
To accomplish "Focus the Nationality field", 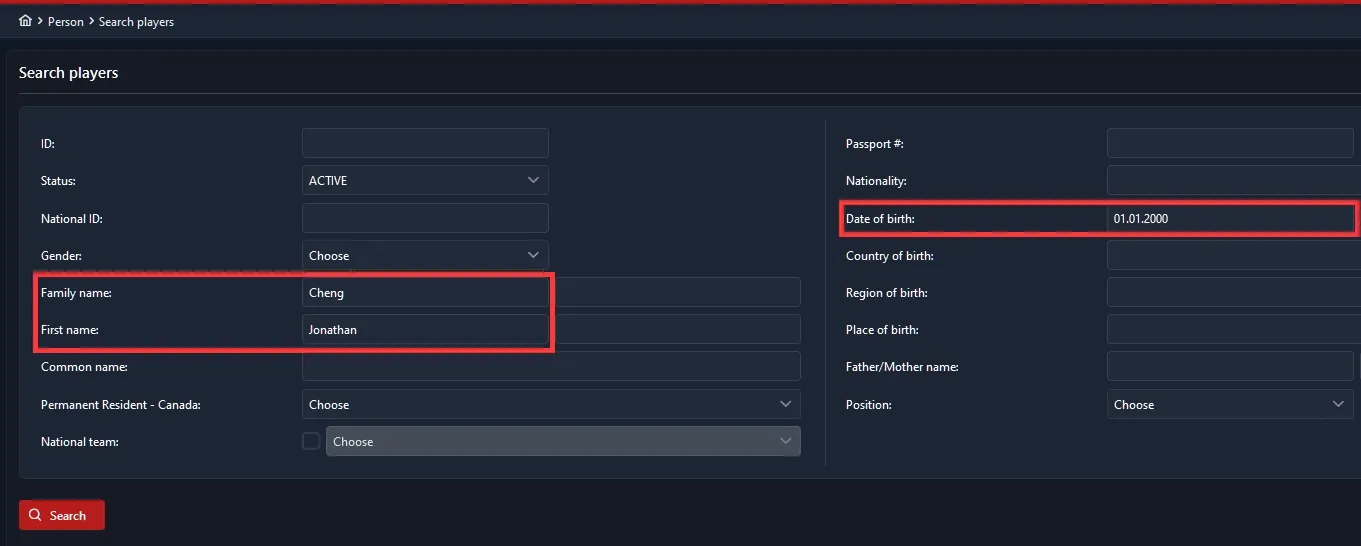I will 1230,181.
